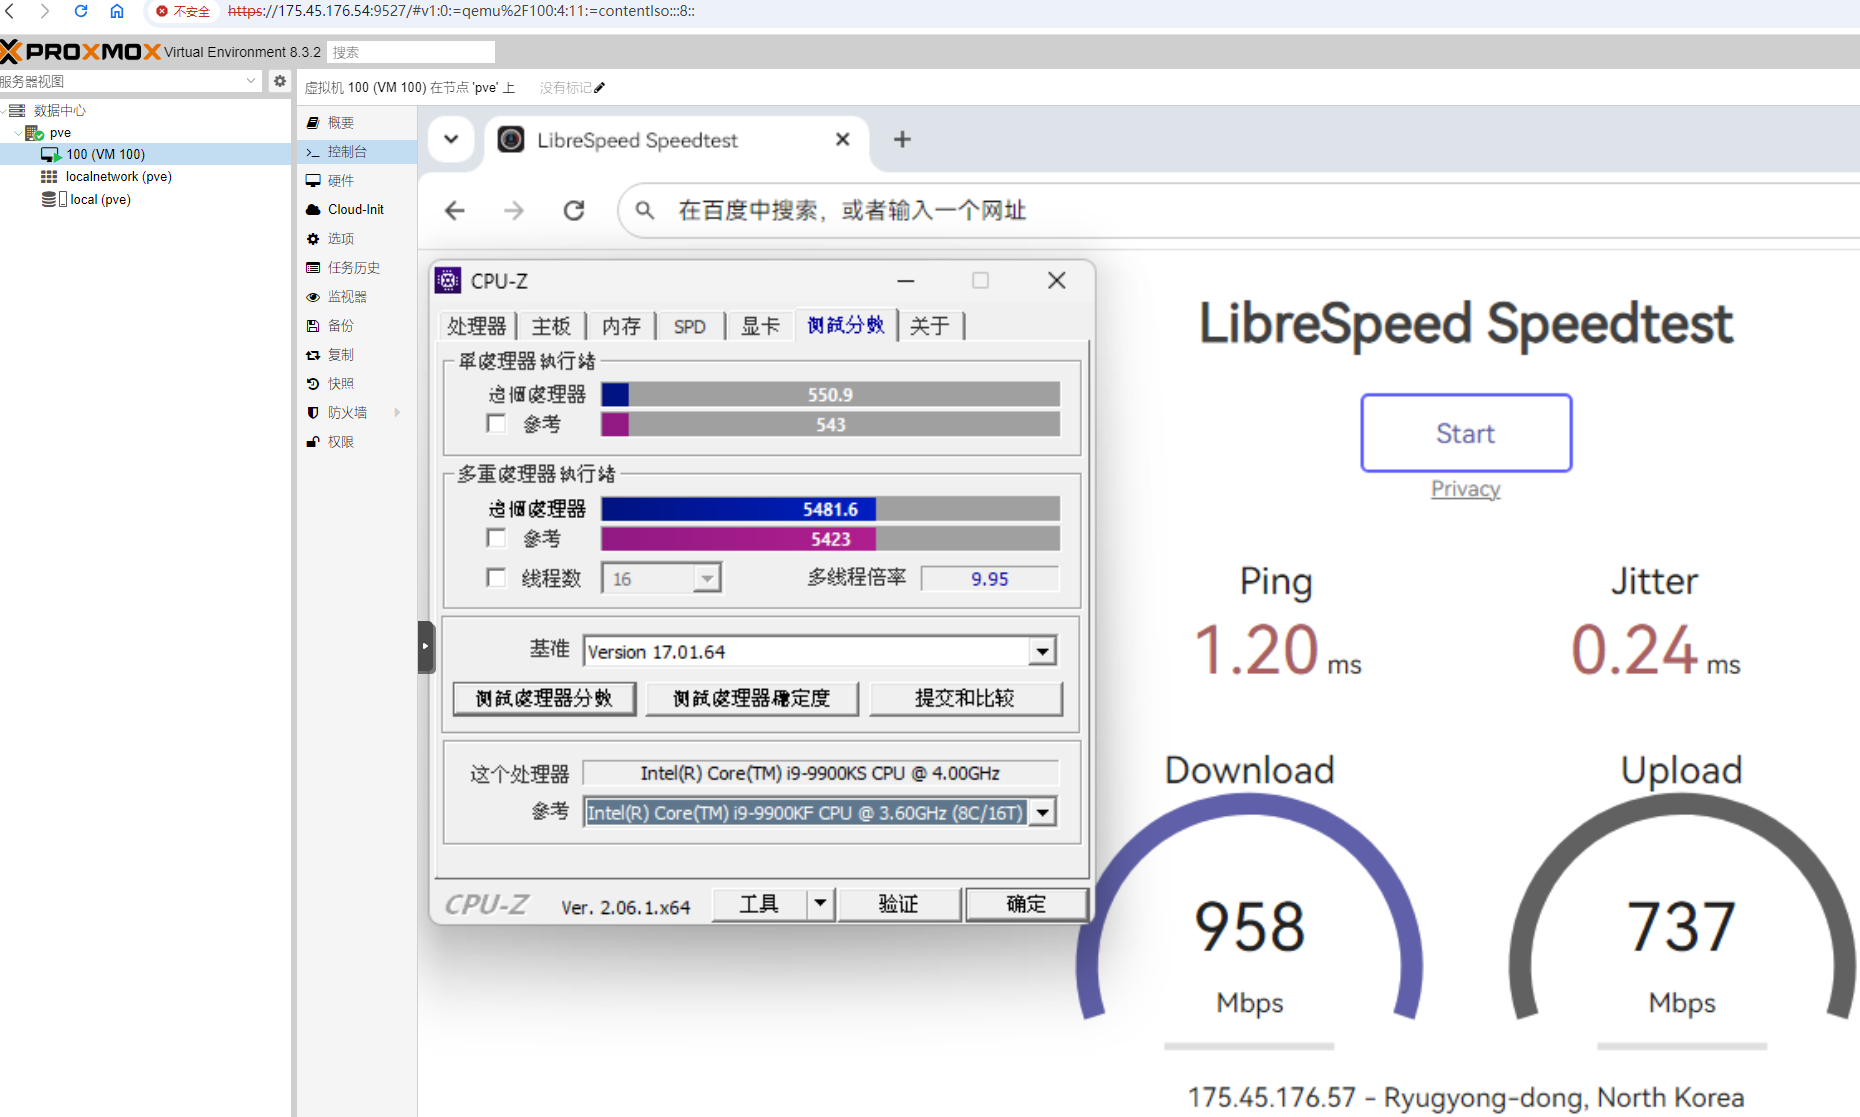Click the 测试处理器分数 bench button
The image size is (1860, 1117).
[x=544, y=699]
